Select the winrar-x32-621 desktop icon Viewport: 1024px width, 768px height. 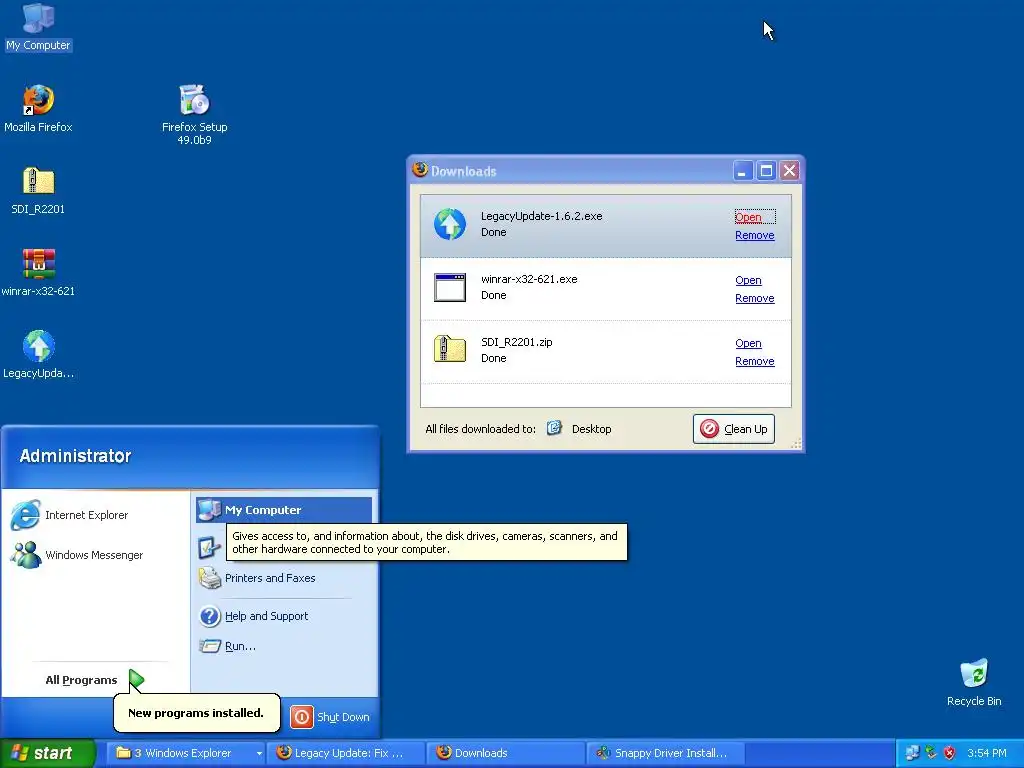pos(39,272)
